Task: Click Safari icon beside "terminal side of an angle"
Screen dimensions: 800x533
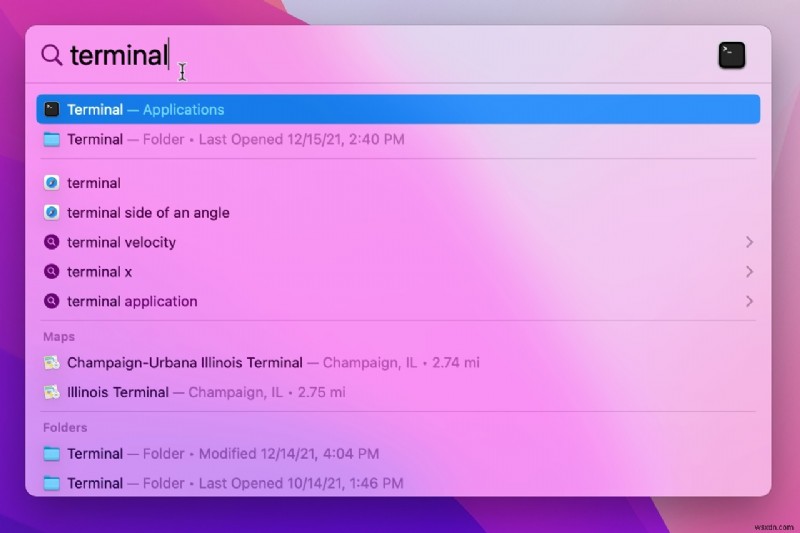Action: point(52,212)
